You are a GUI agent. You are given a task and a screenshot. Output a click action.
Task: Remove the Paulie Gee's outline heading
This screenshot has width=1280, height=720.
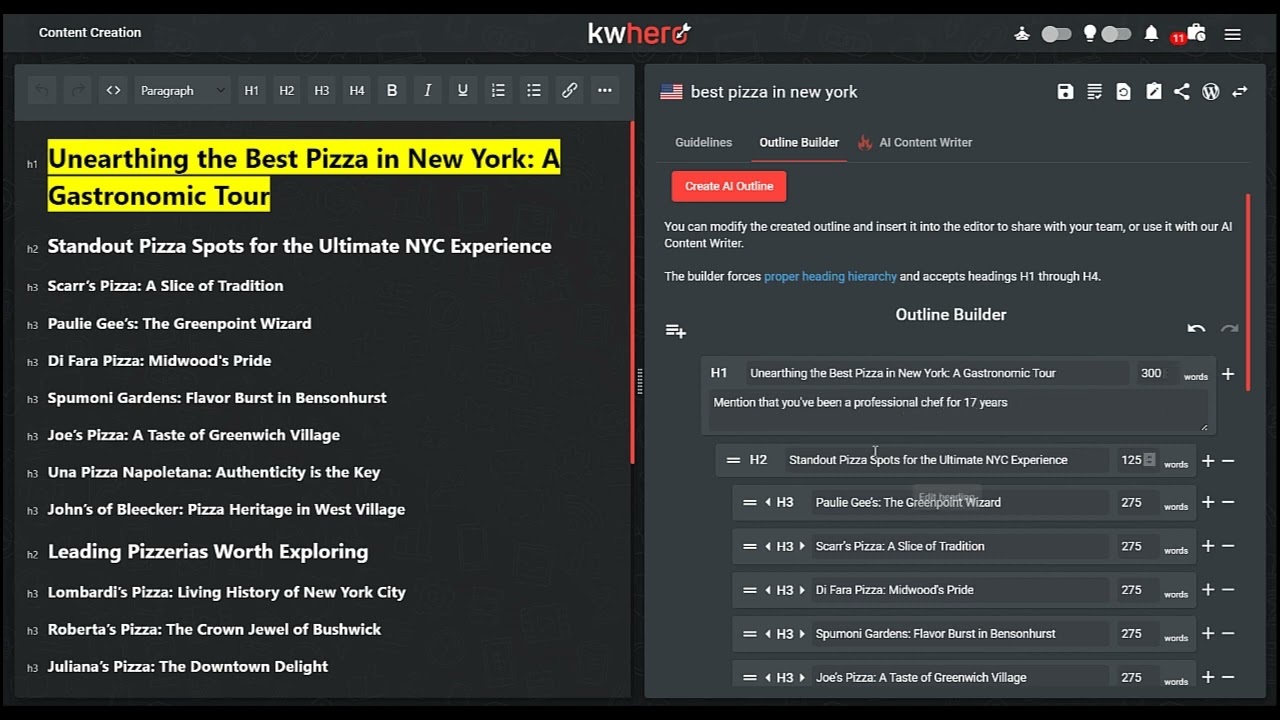(1228, 503)
